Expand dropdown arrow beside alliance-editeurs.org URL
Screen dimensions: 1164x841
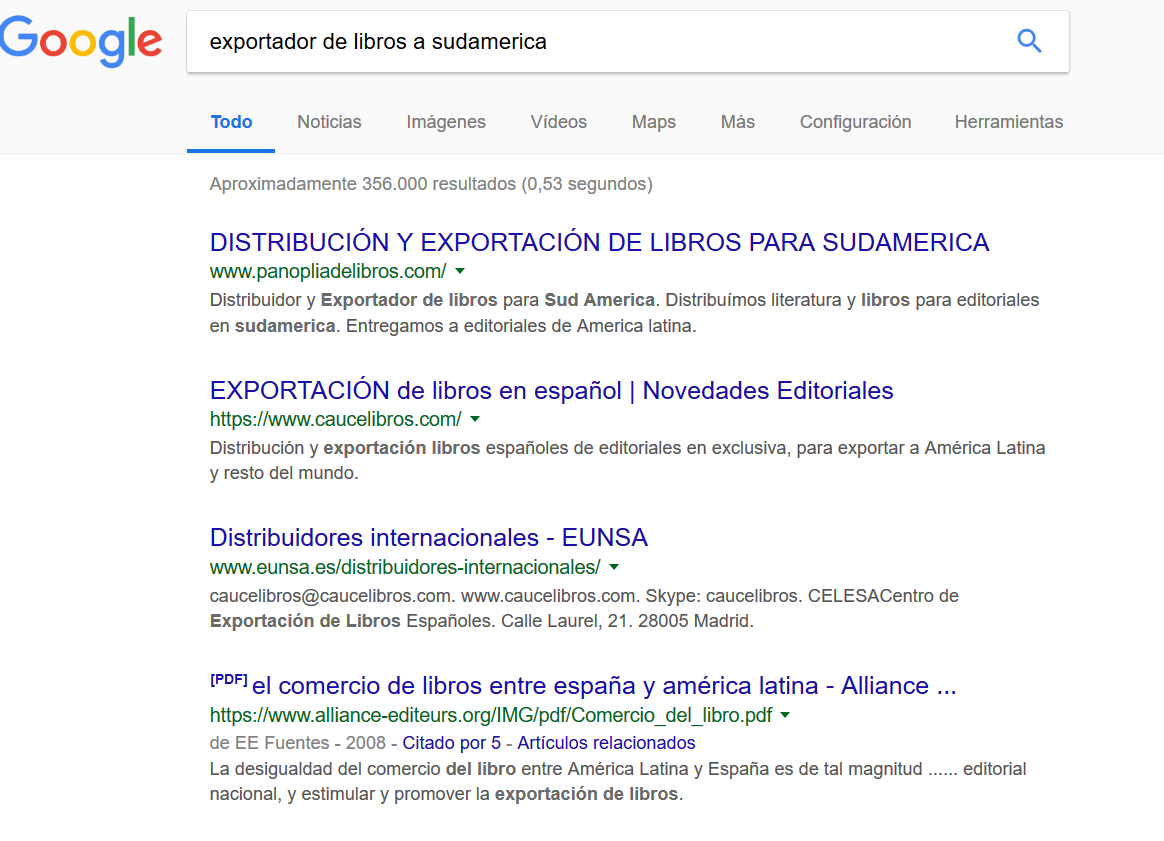pyautogui.click(x=785, y=716)
